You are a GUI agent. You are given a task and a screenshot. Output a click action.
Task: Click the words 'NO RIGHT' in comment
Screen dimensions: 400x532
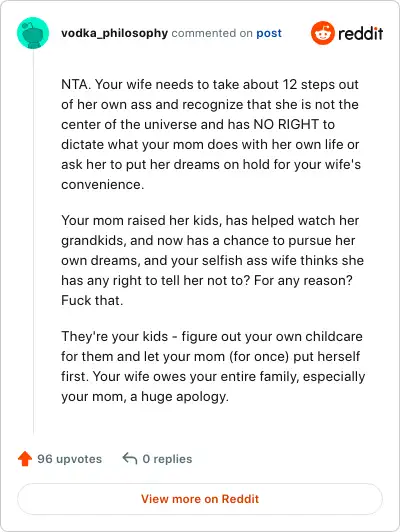pyautogui.click(x=286, y=125)
